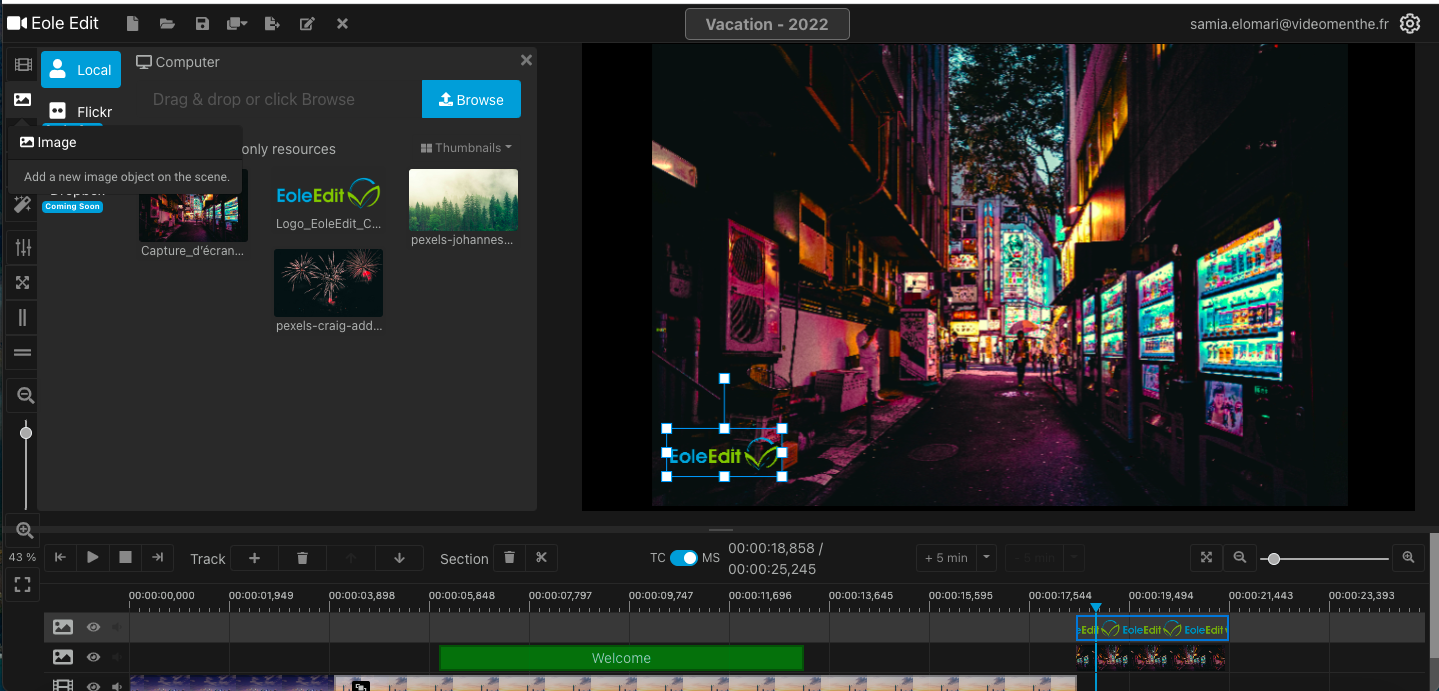Select the video tool in sidebar
This screenshot has height=691, width=1439.
pos(22,65)
